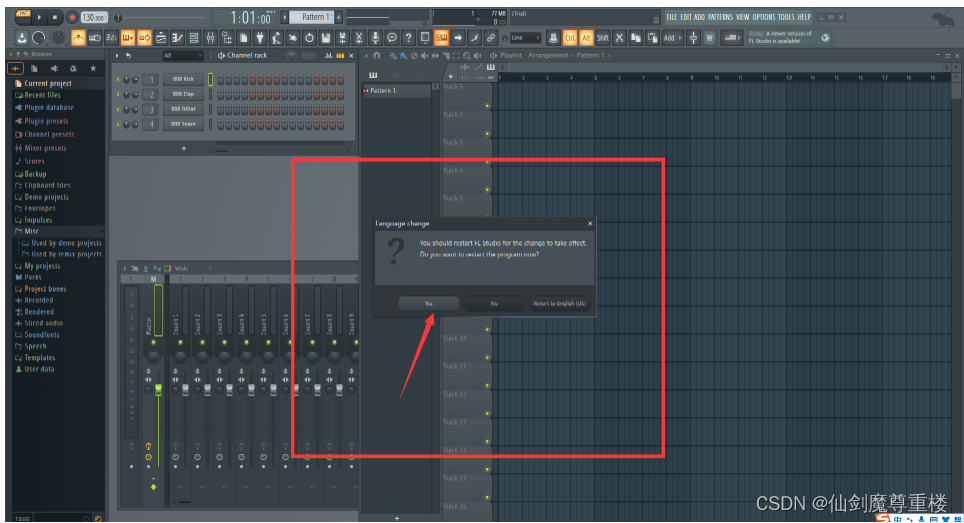
Task: Click the save project floppy icon
Action: pyautogui.click(x=326, y=37)
